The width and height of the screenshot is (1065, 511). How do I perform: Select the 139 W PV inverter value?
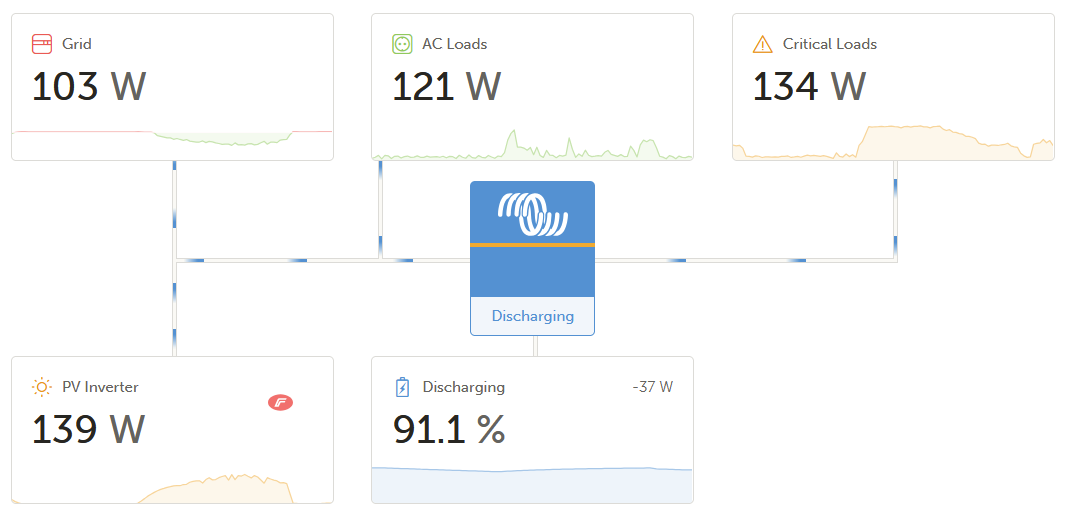point(89,429)
